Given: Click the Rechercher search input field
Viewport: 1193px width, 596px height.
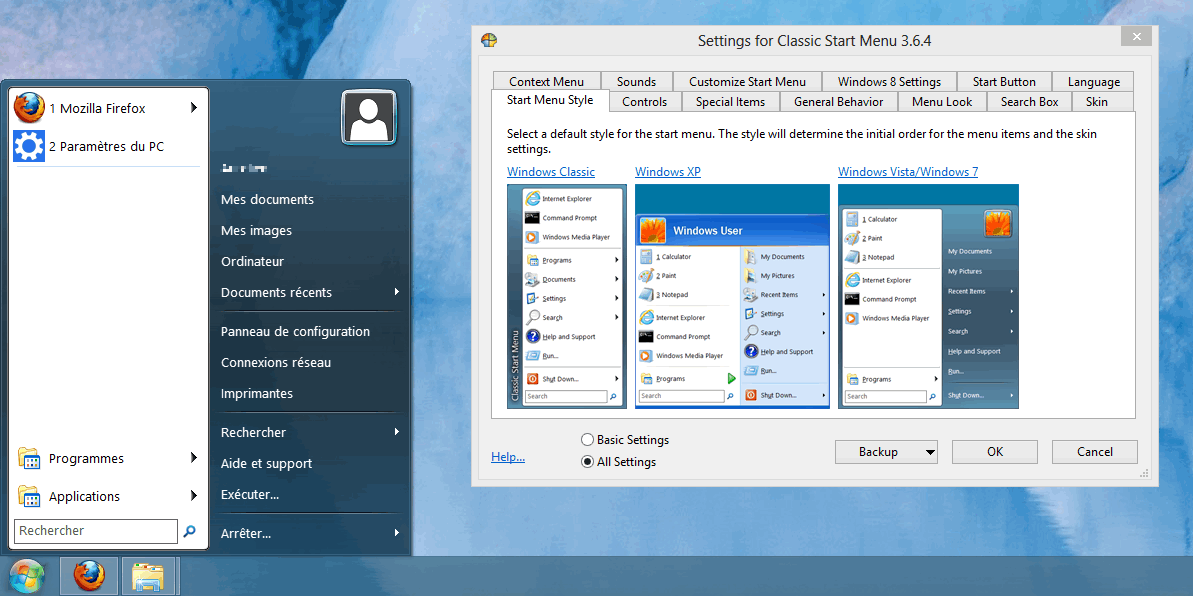Looking at the screenshot, I should click(x=96, y=531).
